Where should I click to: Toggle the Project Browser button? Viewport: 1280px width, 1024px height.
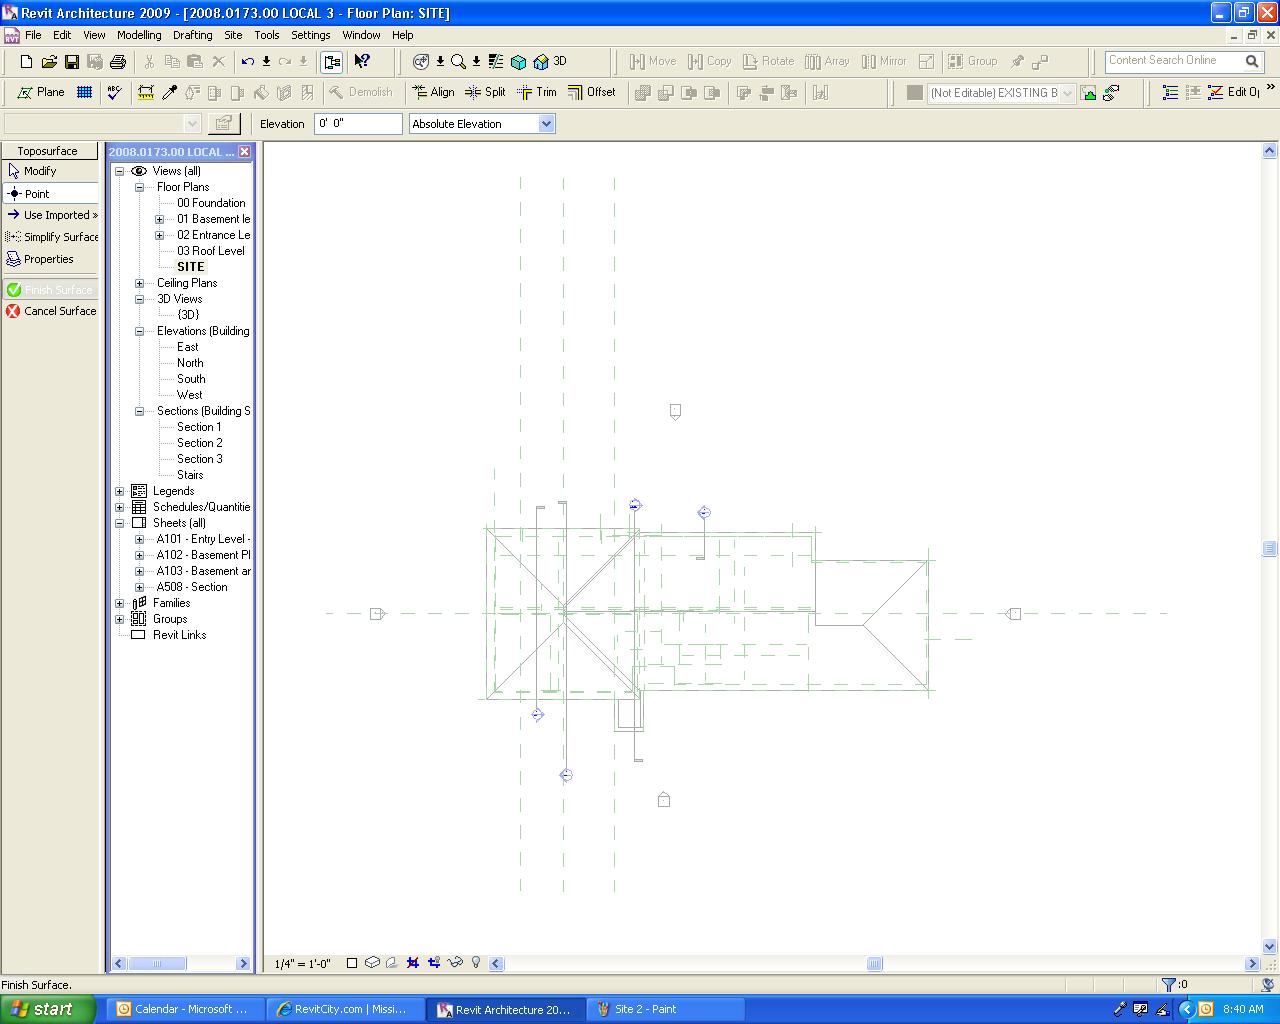pos(332,62)
